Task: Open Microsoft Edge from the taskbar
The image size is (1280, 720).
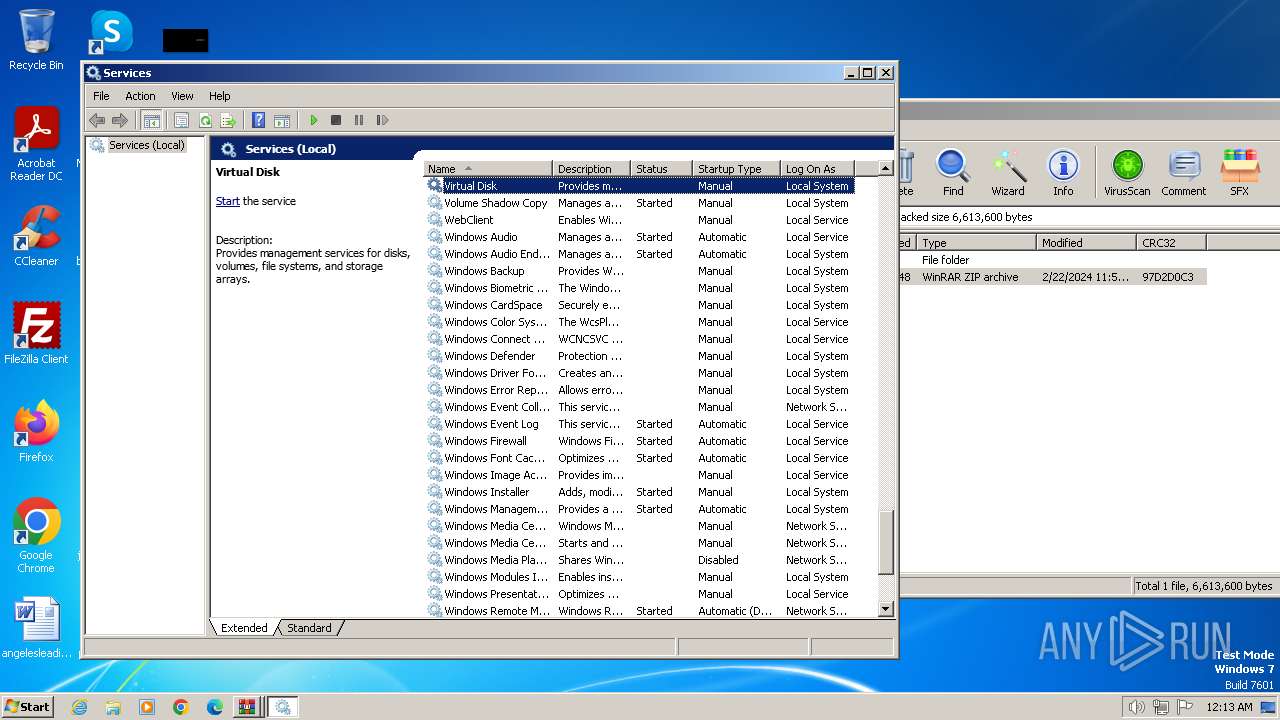Action: 215,707
